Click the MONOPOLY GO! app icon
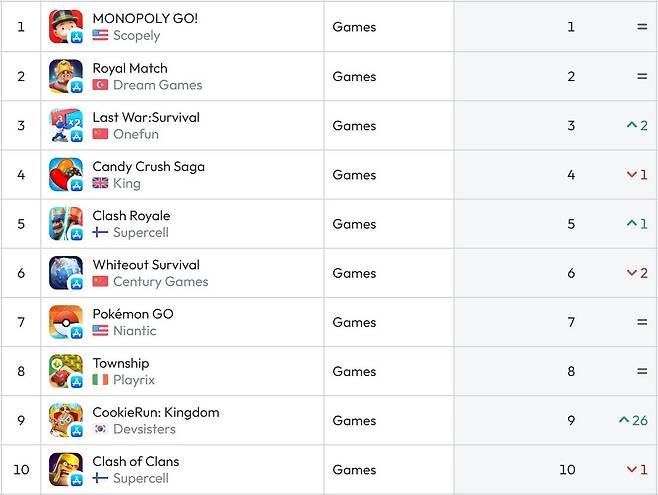 [x=66, y=27]
